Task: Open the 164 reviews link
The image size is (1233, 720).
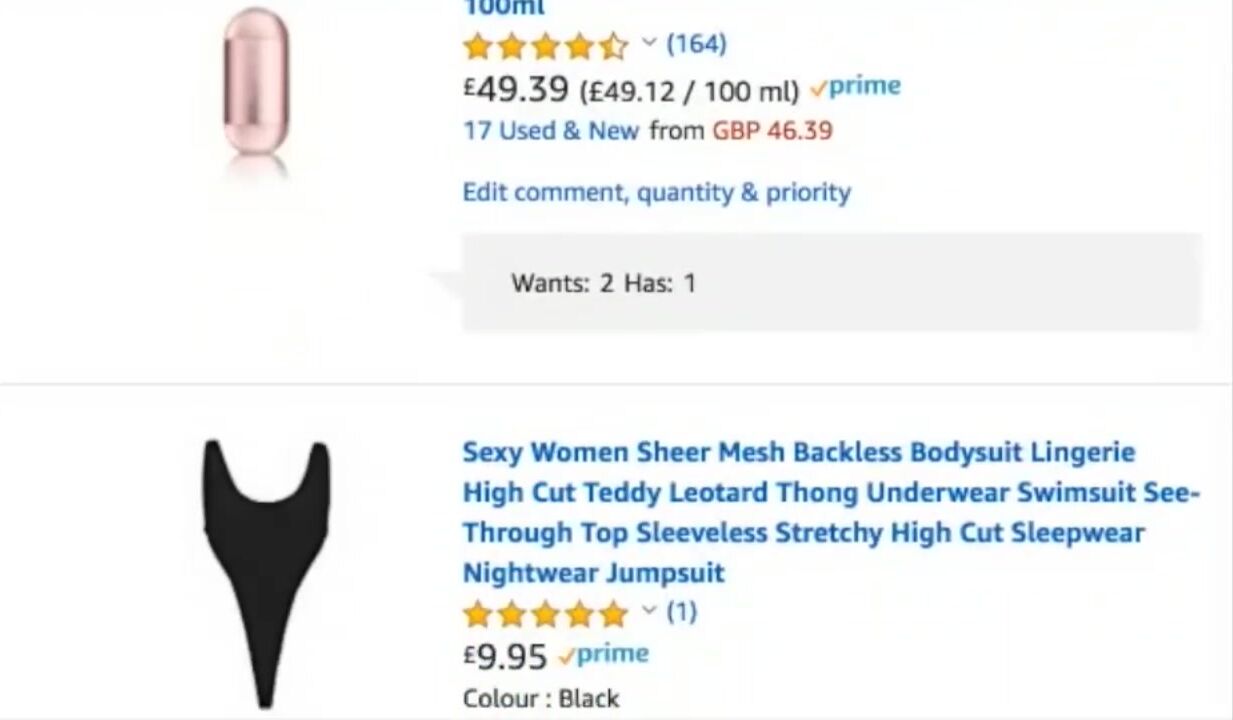Action: point(696,44)
